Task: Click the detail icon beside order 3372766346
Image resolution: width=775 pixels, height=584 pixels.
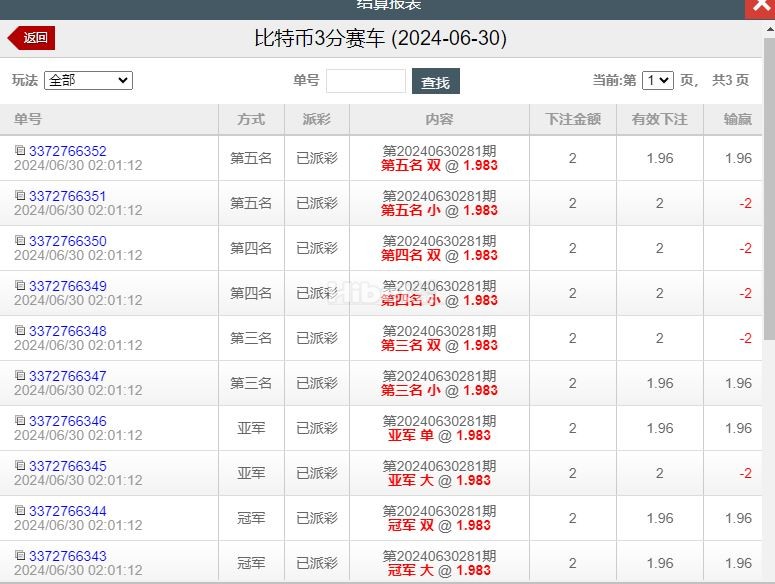Action: (x=20, y=420)
